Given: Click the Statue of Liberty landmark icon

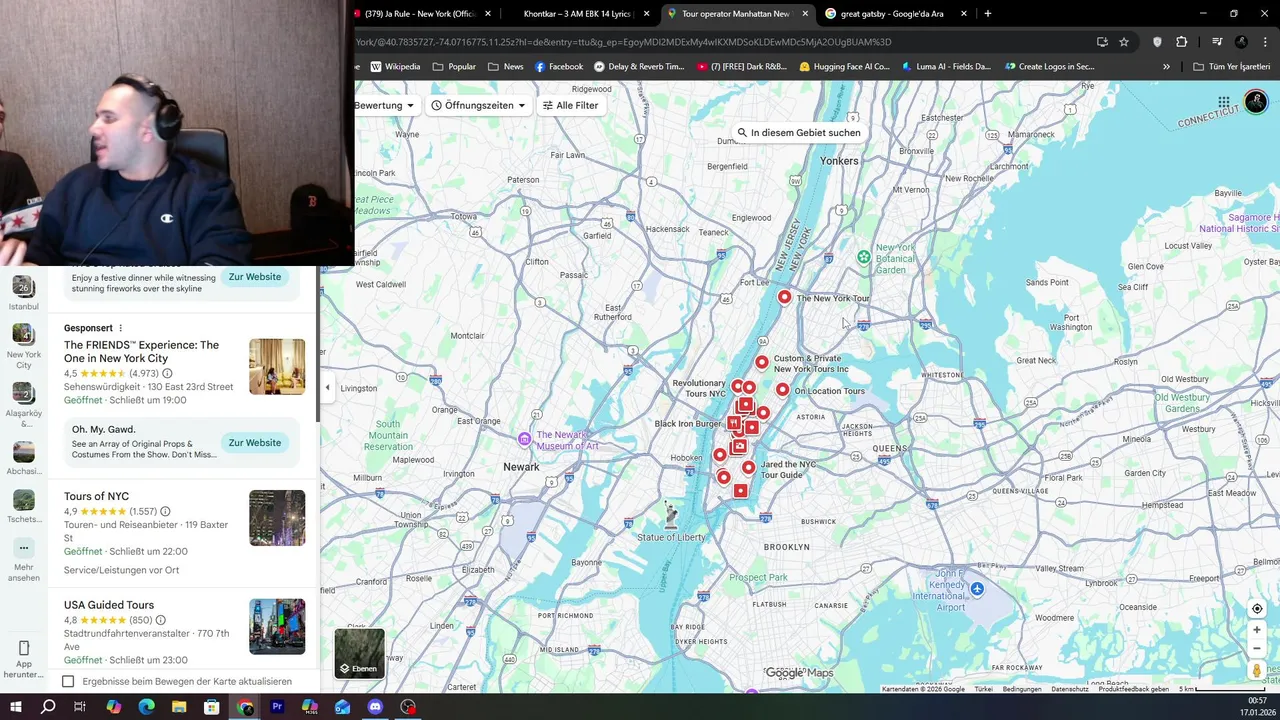Looking at the screenshot, I should coord(671,514).
